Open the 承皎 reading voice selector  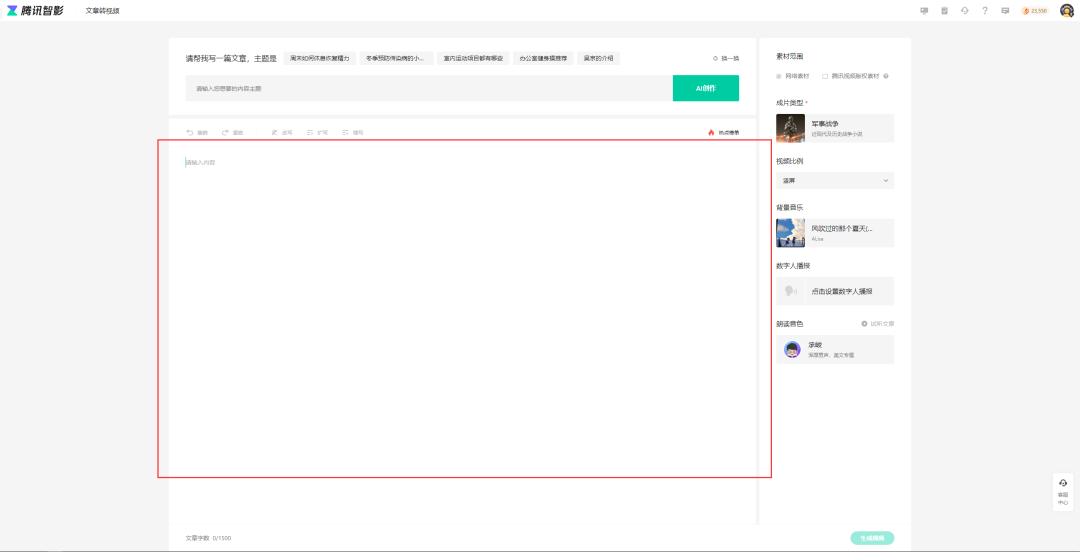[835, 349]
